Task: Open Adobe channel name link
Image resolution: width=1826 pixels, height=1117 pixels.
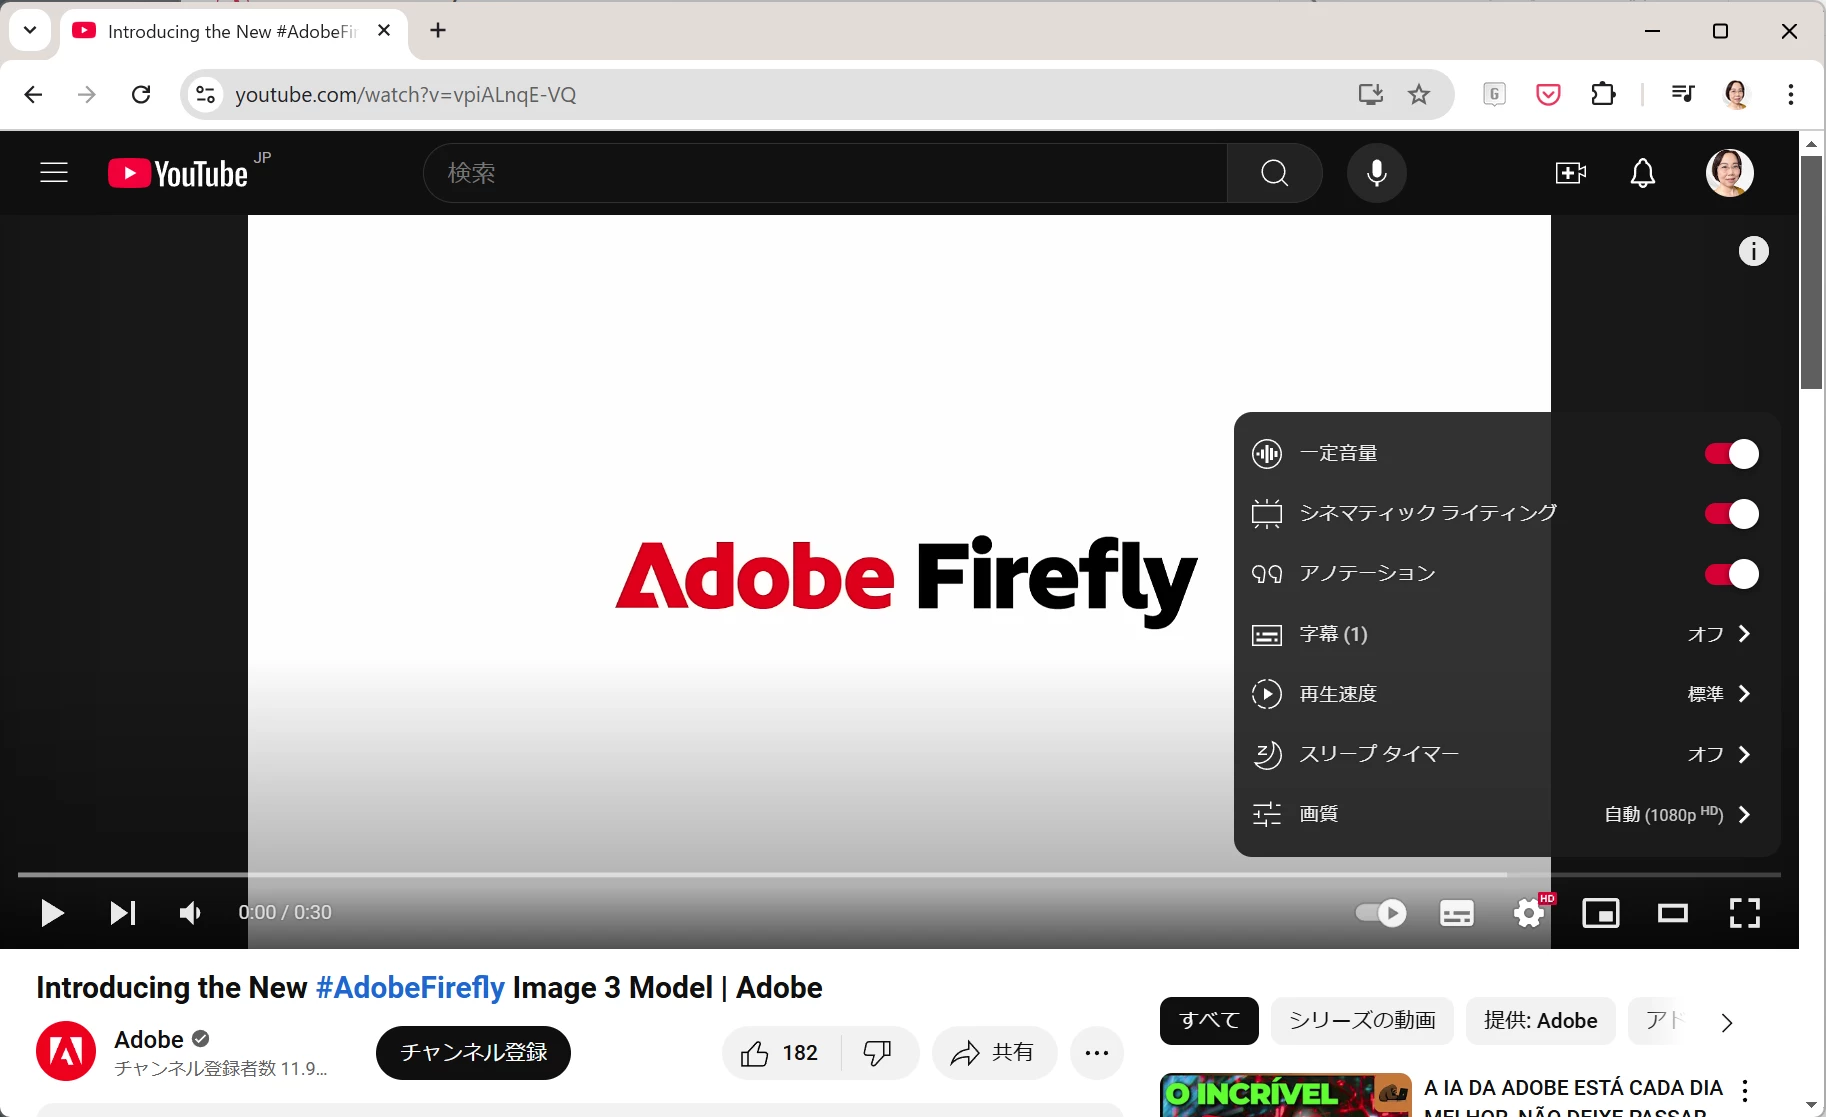Action: [x=149, y=1039]
